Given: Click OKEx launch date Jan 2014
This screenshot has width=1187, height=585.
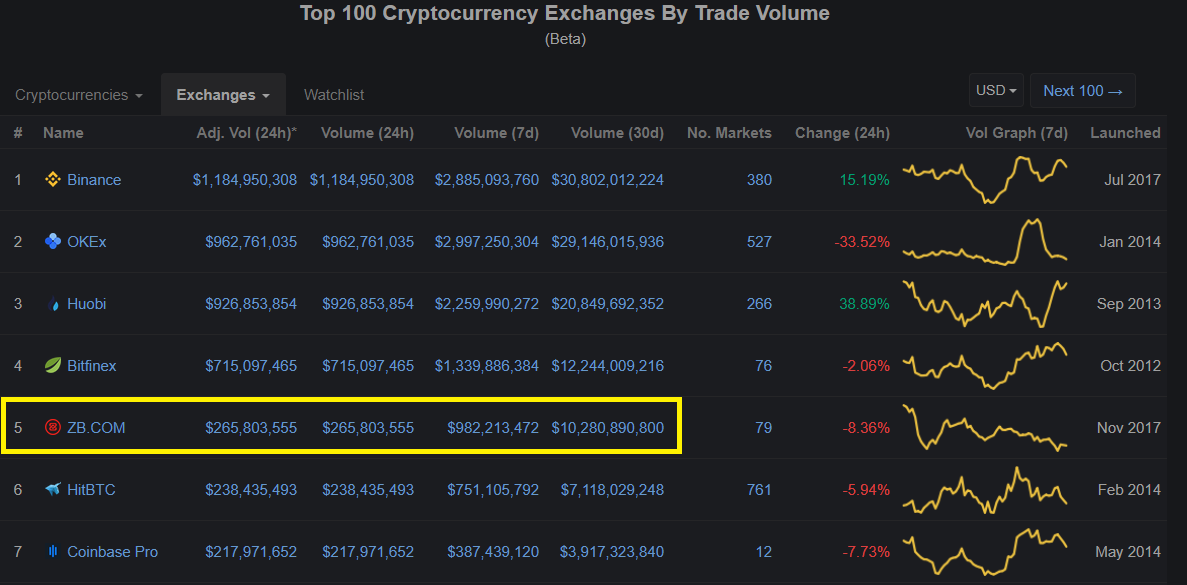Looking at the screenshot, I should click(x=1130, y=242).
